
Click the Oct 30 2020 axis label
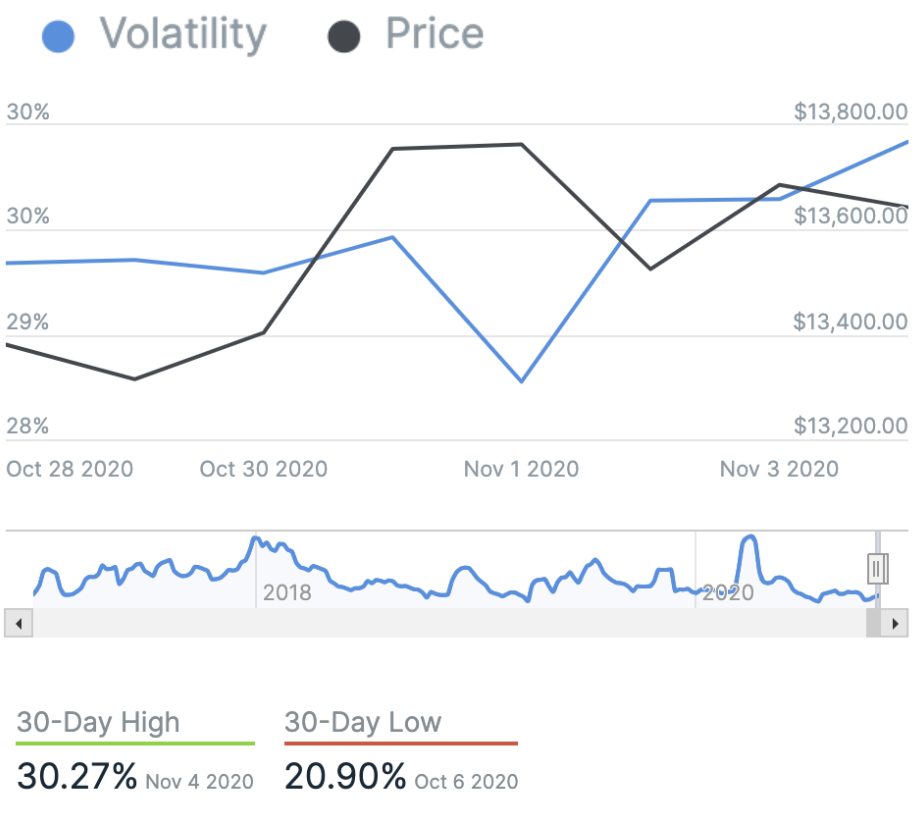pos(263,469)
